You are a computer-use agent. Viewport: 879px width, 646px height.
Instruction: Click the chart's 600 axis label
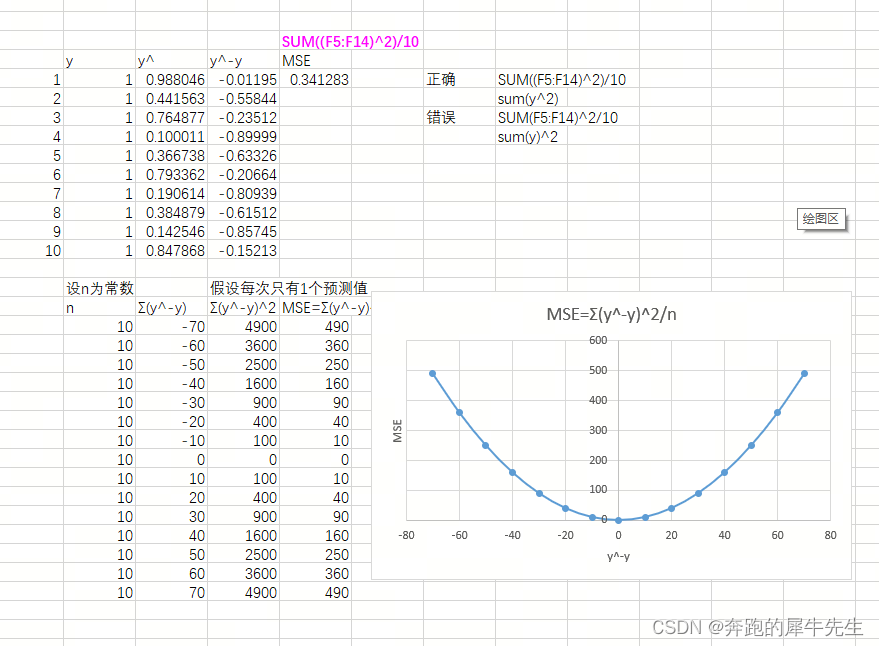(598, 340)
